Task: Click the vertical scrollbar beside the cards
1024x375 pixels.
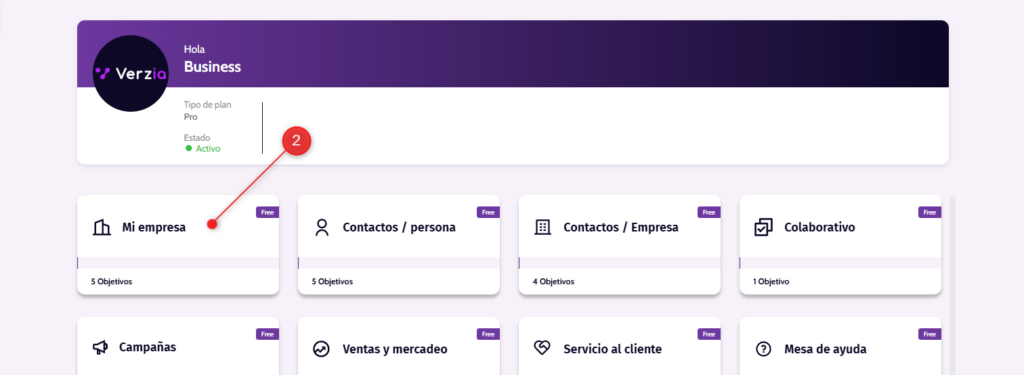Action: coord(952,285)
